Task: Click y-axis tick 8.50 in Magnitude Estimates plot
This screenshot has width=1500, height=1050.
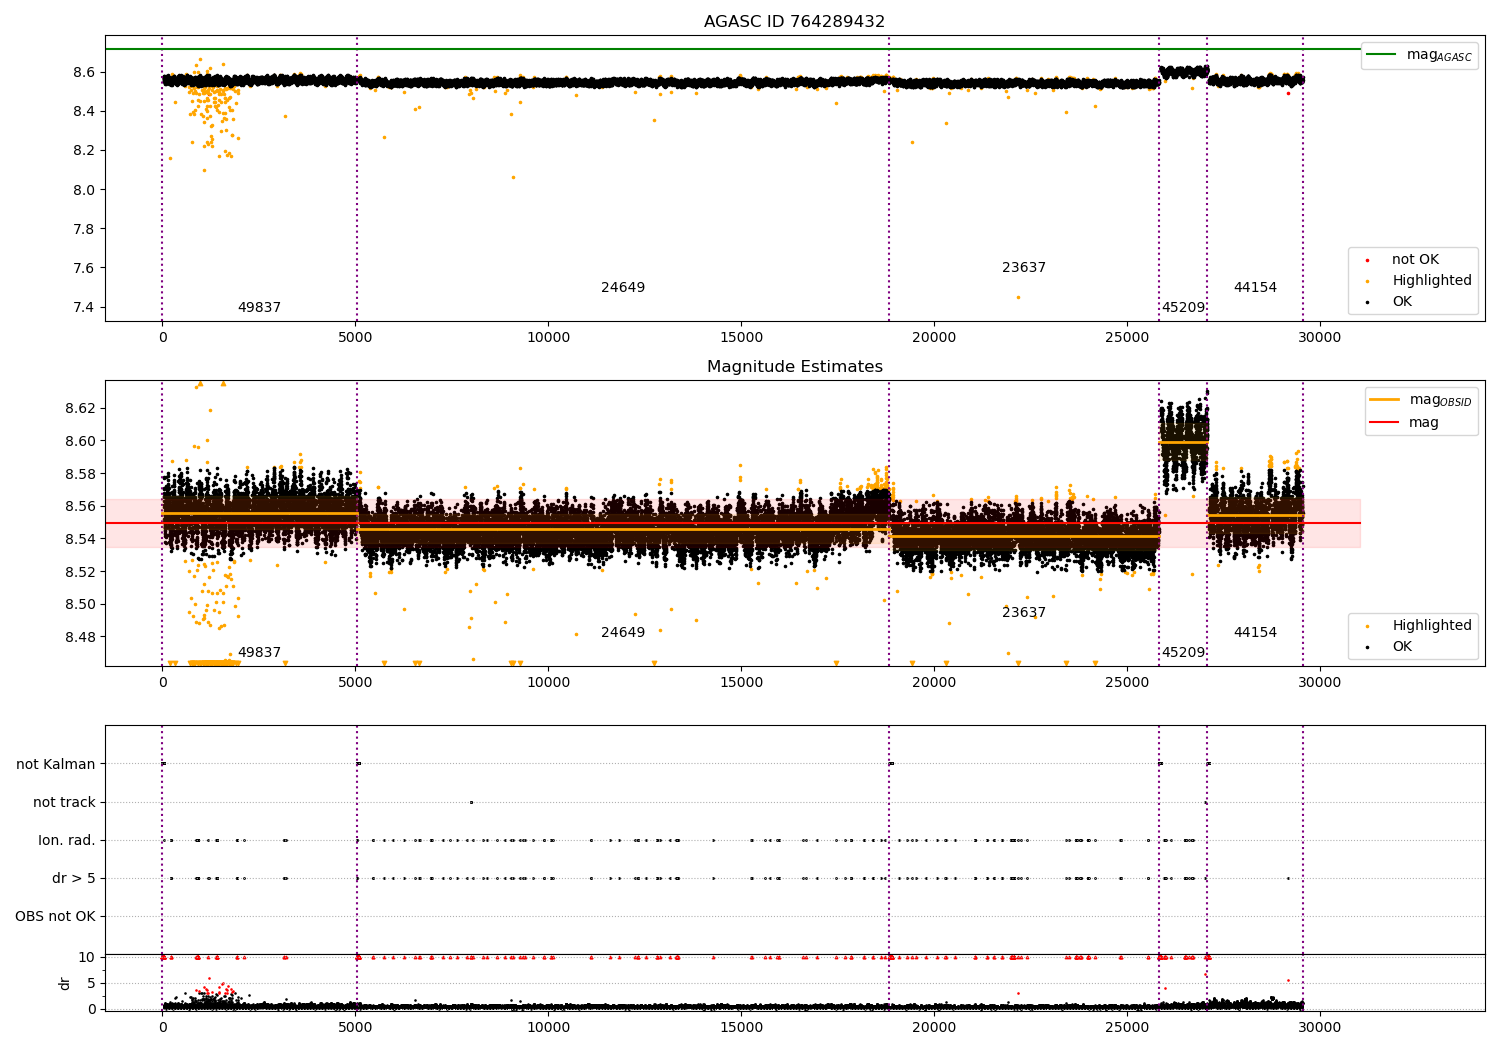Action: tap(79, 605)
